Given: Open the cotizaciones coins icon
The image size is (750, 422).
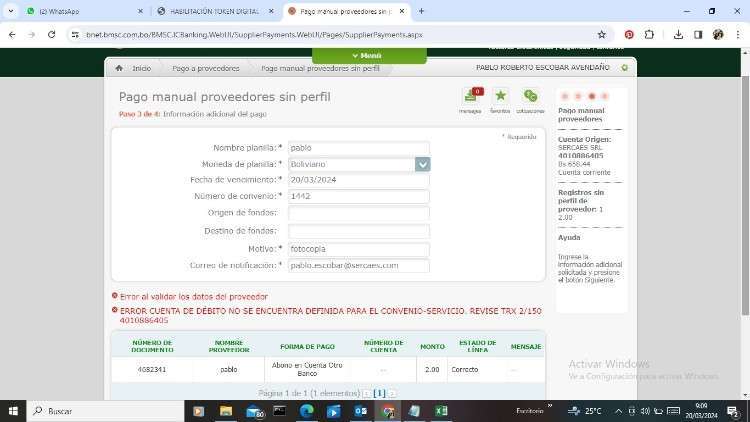Looking at the screenshot, I should point(530,96).
